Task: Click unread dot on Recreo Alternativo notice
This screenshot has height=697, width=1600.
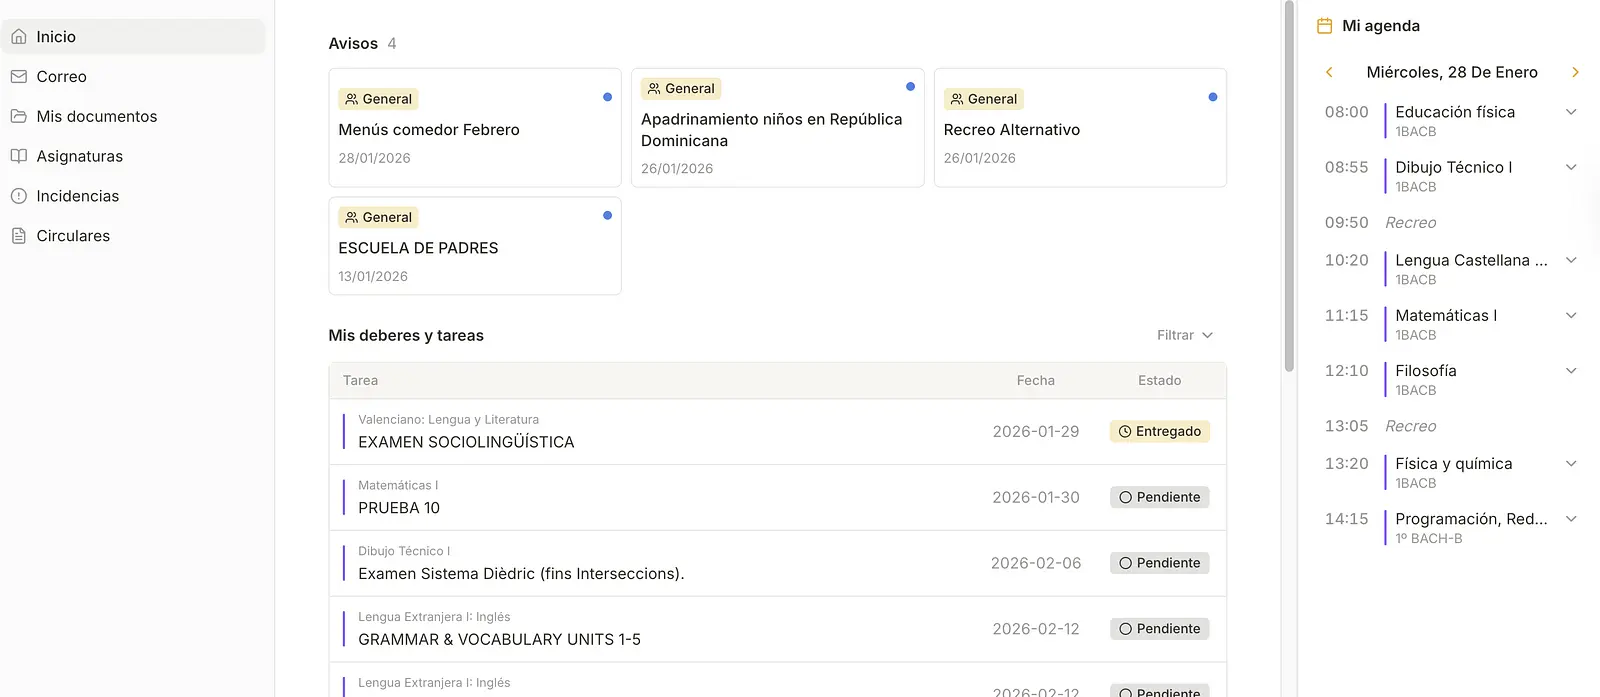Action: 1212,97
